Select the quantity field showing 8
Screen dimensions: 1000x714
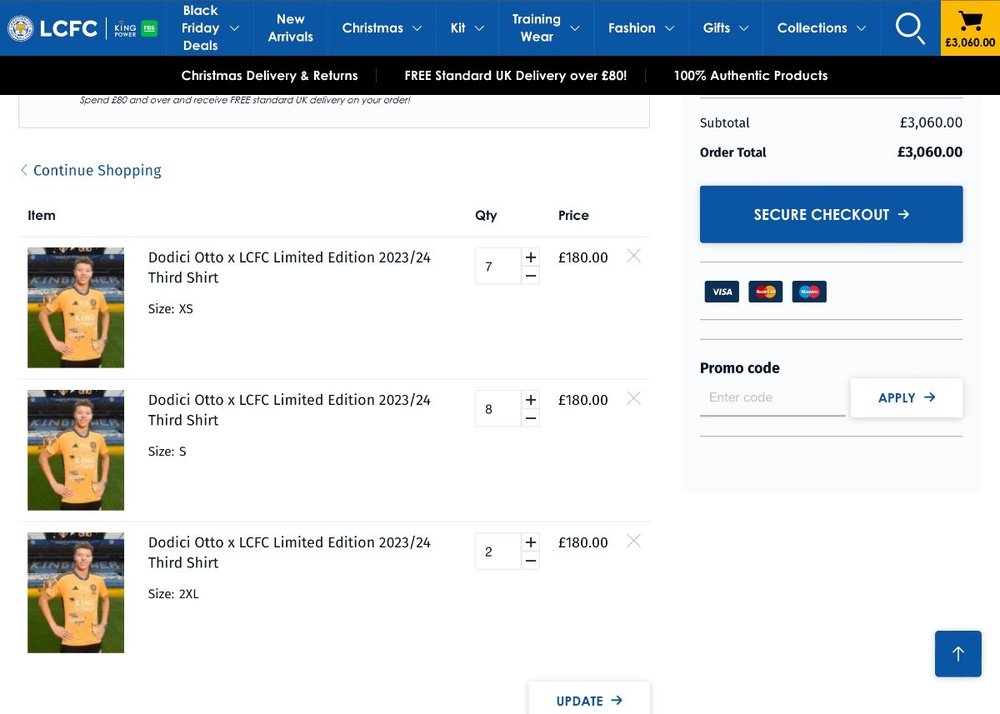coord(498,409)
